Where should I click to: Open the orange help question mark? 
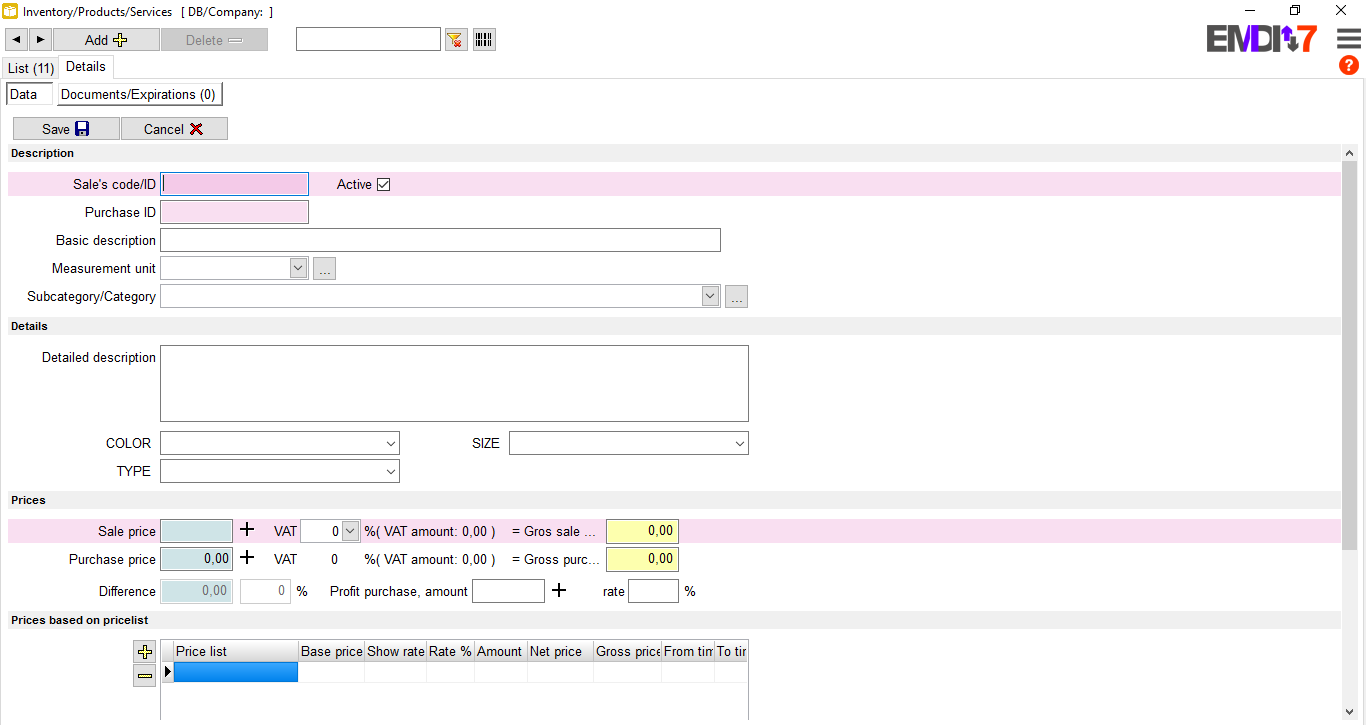point(1349,66)
